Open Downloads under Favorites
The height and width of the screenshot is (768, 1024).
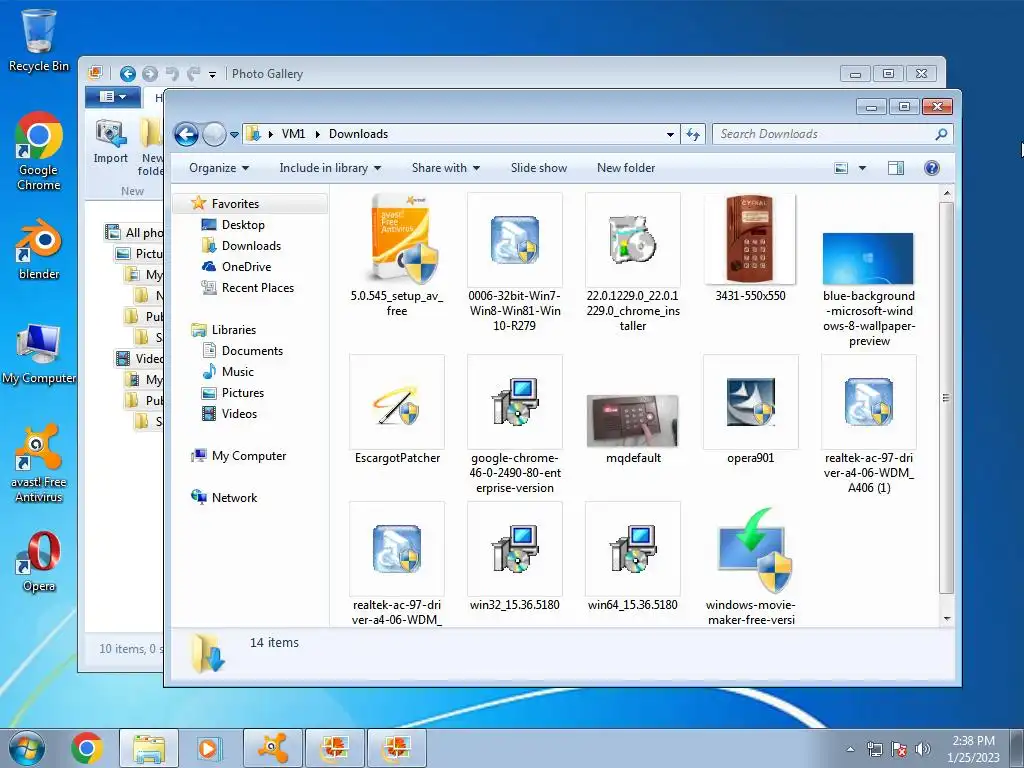coord(242,246)
